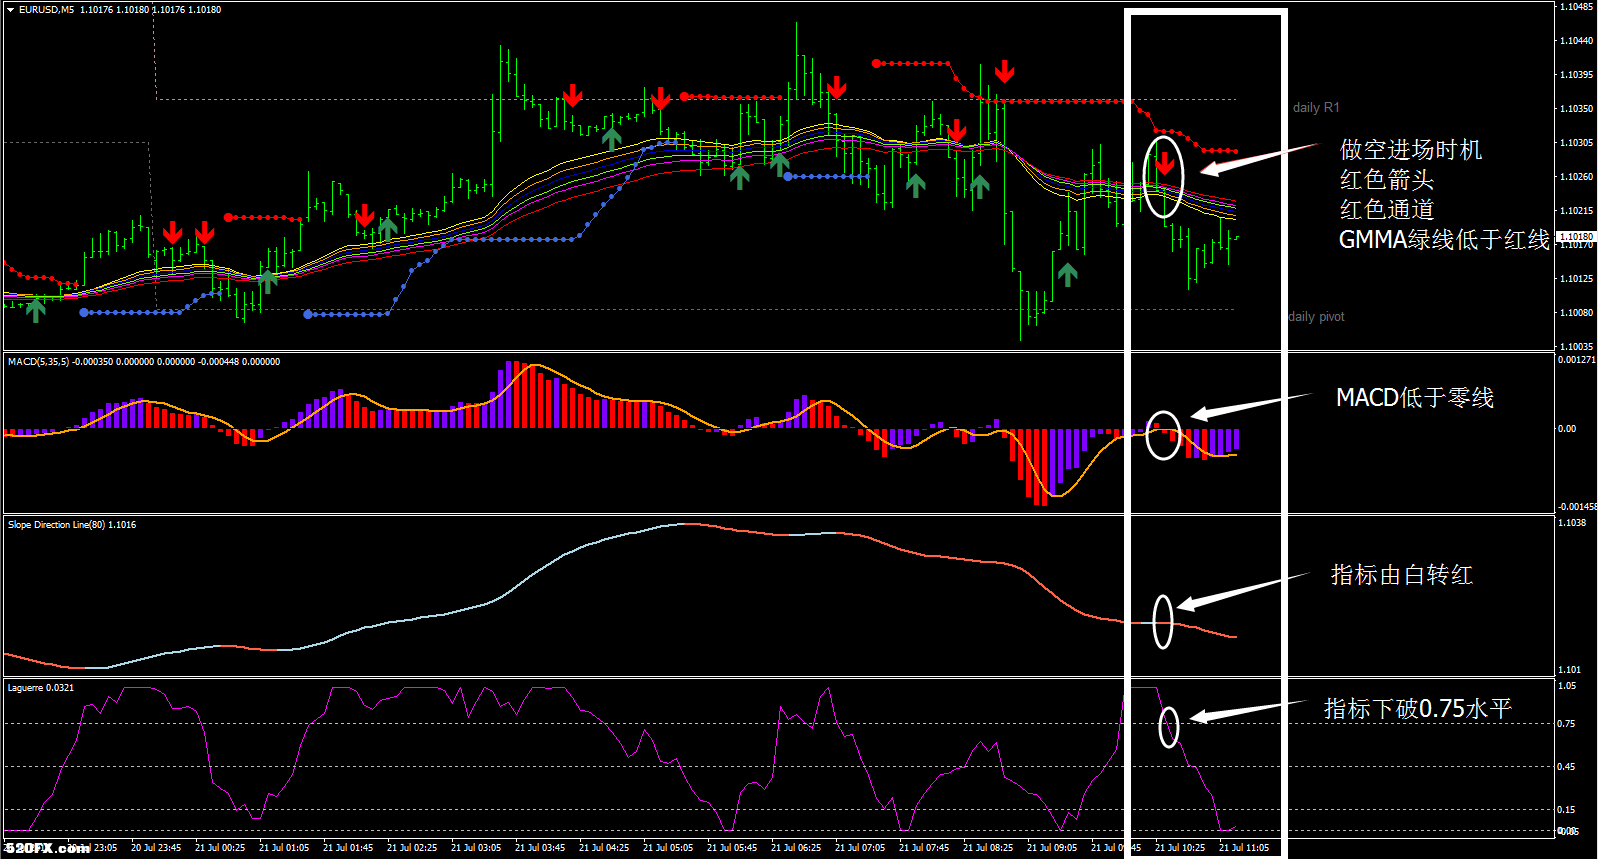
Task: Click time axis label 21 Jul 09:05
Action: 1052,848
